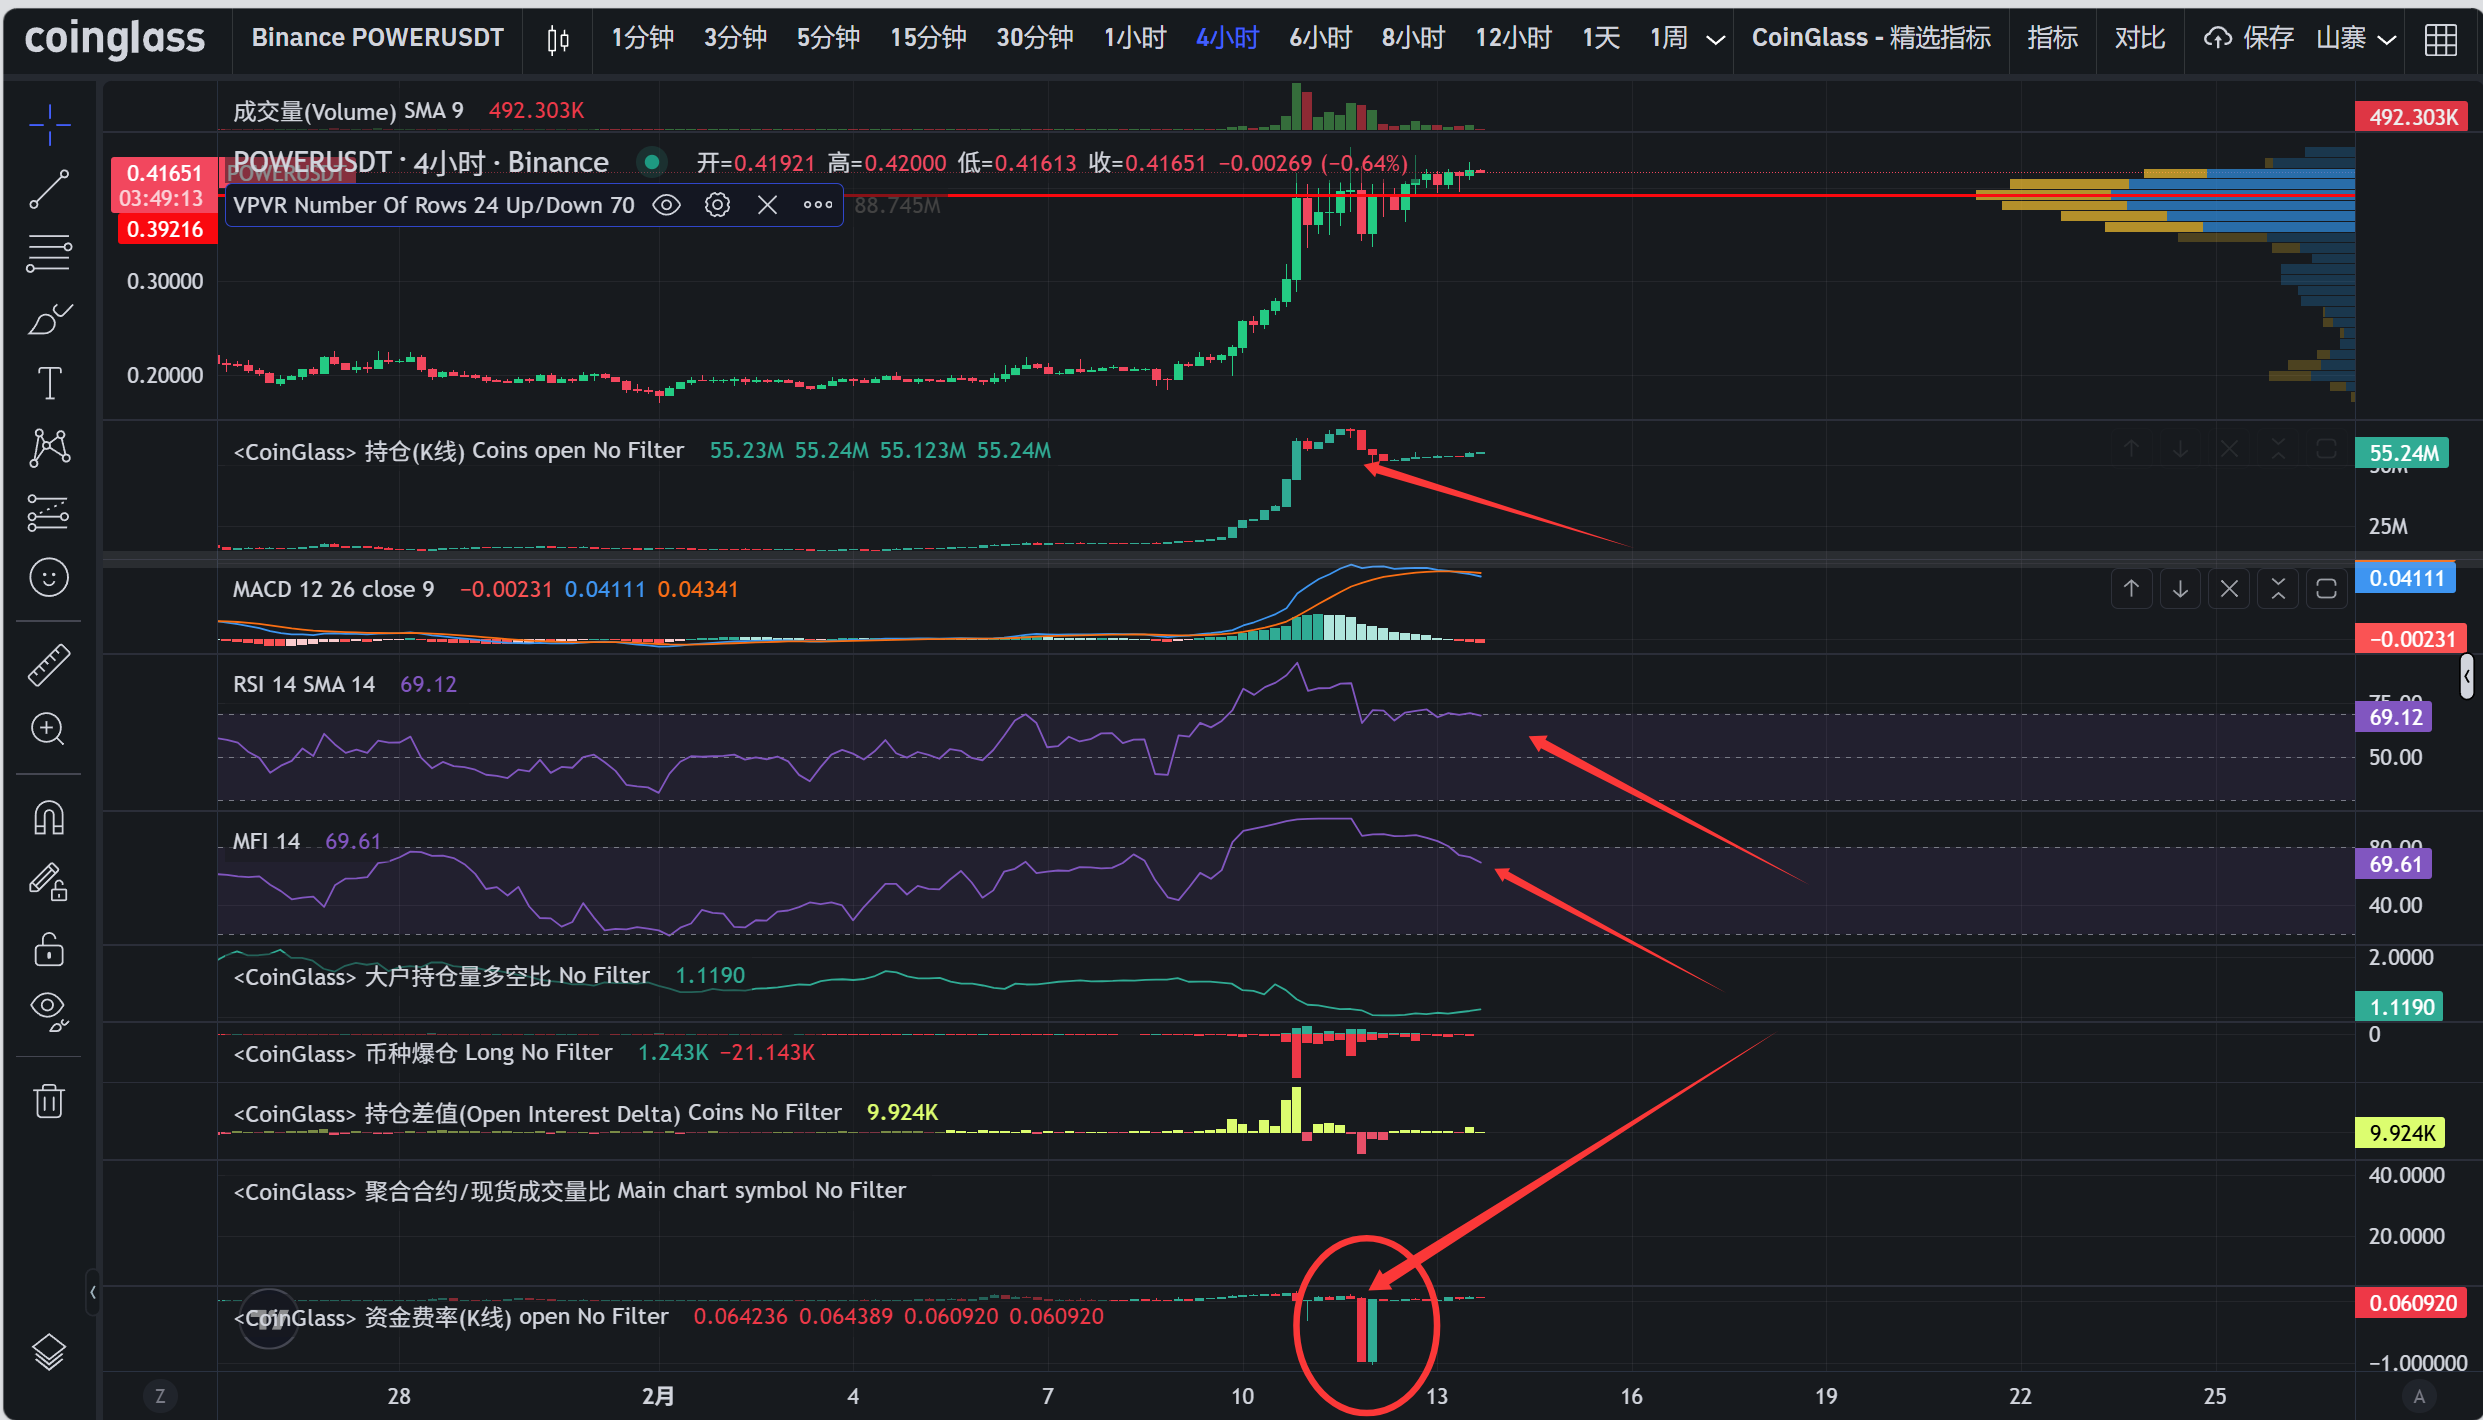Image resolution: width=2483 pixels, height=1420 pixels.
Task: Toggle VPVR indicator visibility eye
Action: 666,205
